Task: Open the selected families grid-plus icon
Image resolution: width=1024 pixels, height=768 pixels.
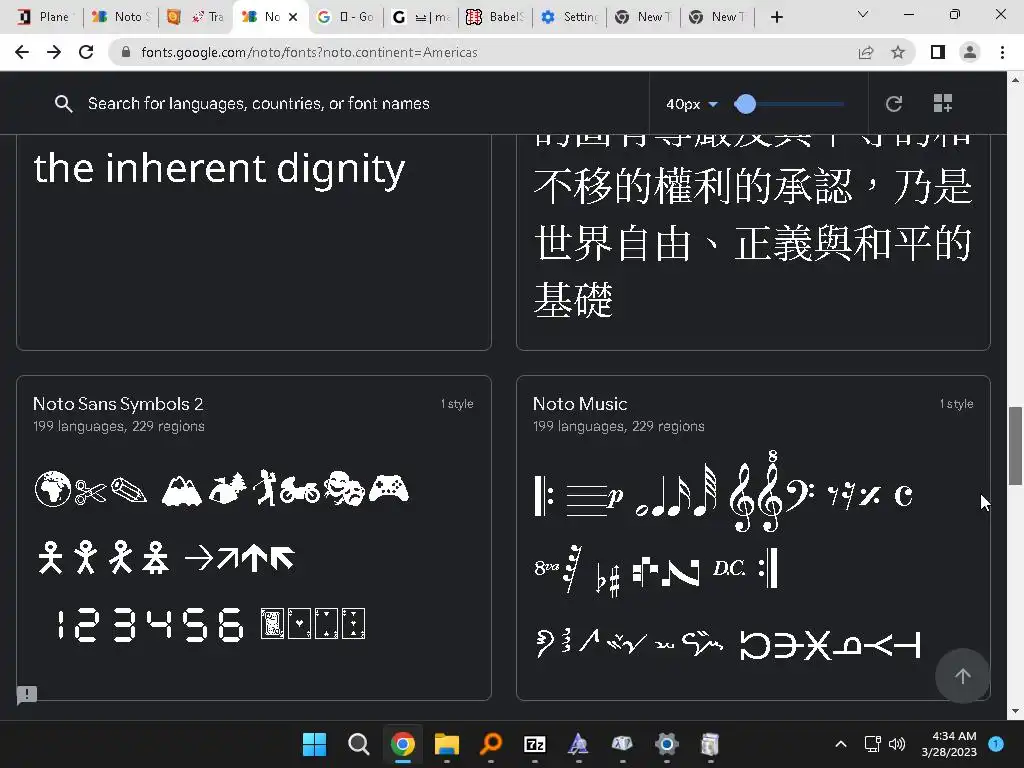Action: coord(942,103)
